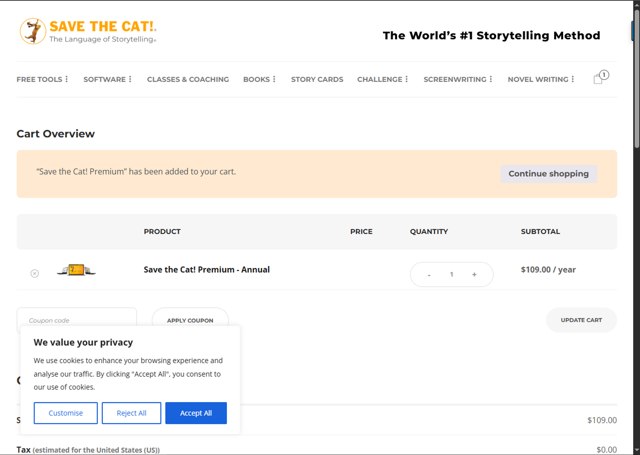This screenshot has width=640, height=455.
Task: Click the $109.00 cart totals value
Action: tap(602, 420)
